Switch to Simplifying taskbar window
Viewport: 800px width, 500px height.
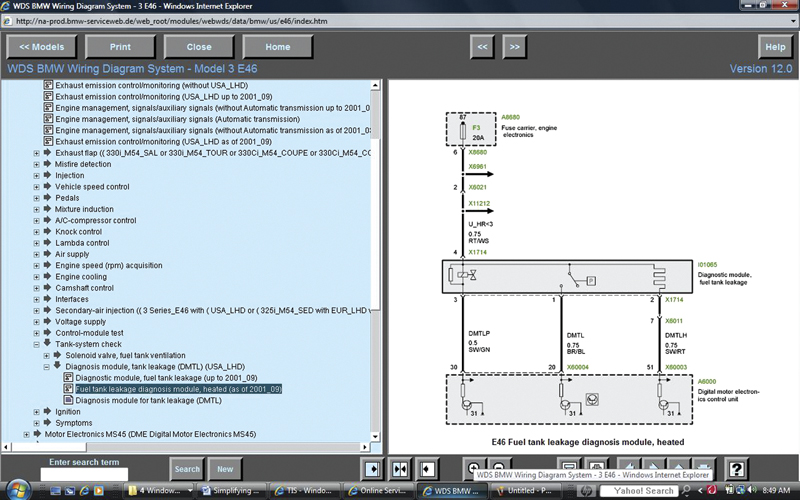coord(230,491)
